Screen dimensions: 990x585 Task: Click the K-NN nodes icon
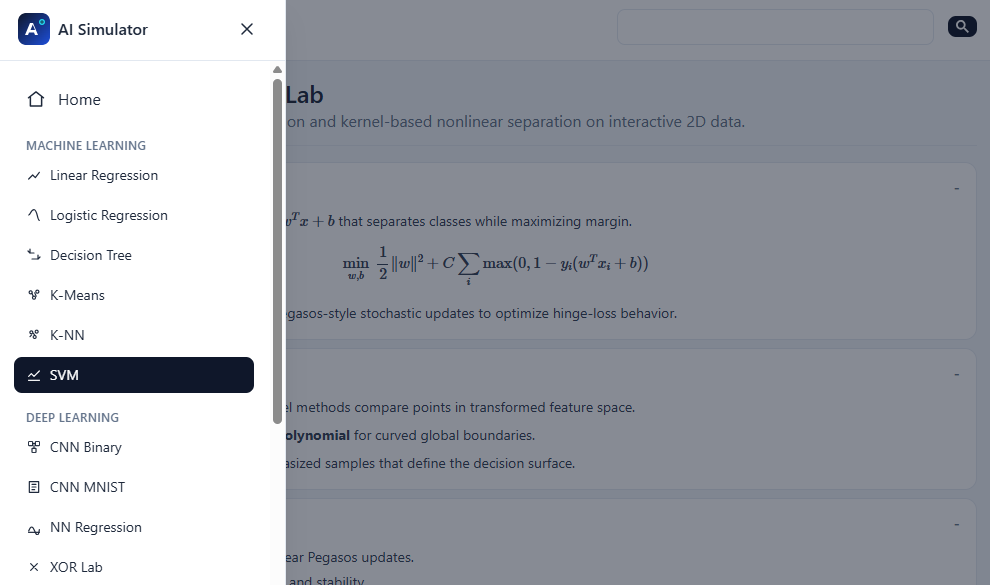tap(33, 335)
